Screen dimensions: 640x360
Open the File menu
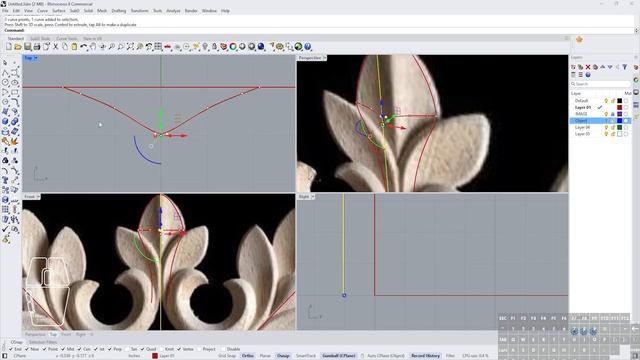point(5,11)
